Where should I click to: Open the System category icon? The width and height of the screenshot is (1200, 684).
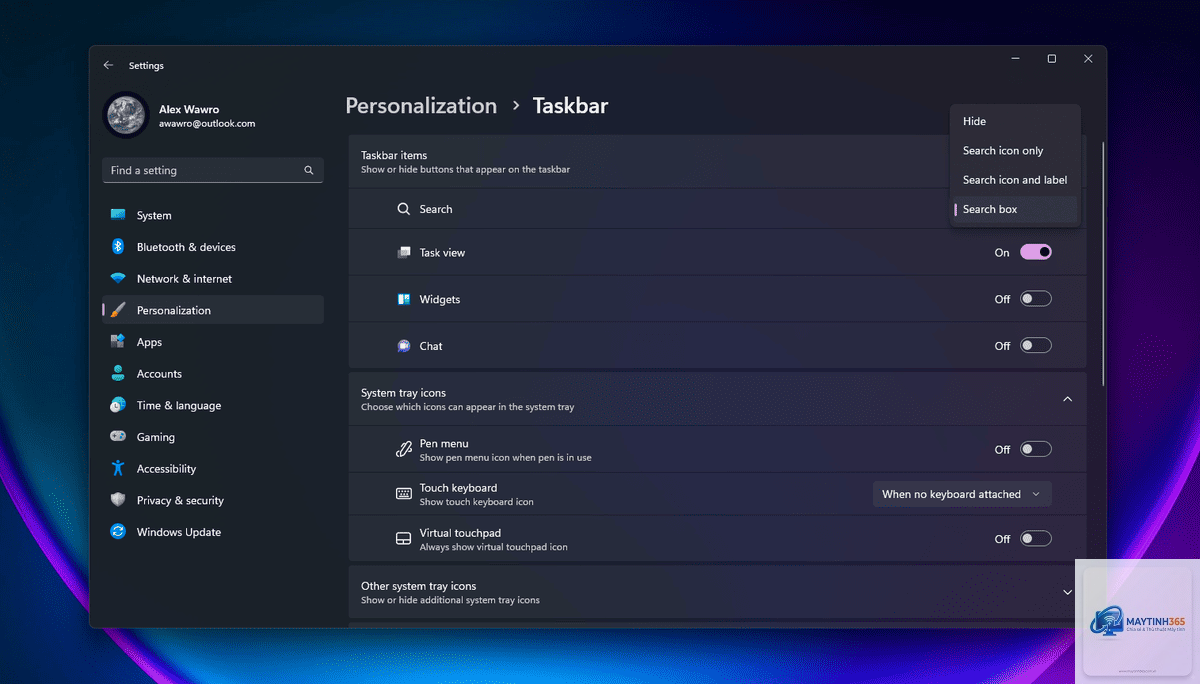(x=118, y=215)
